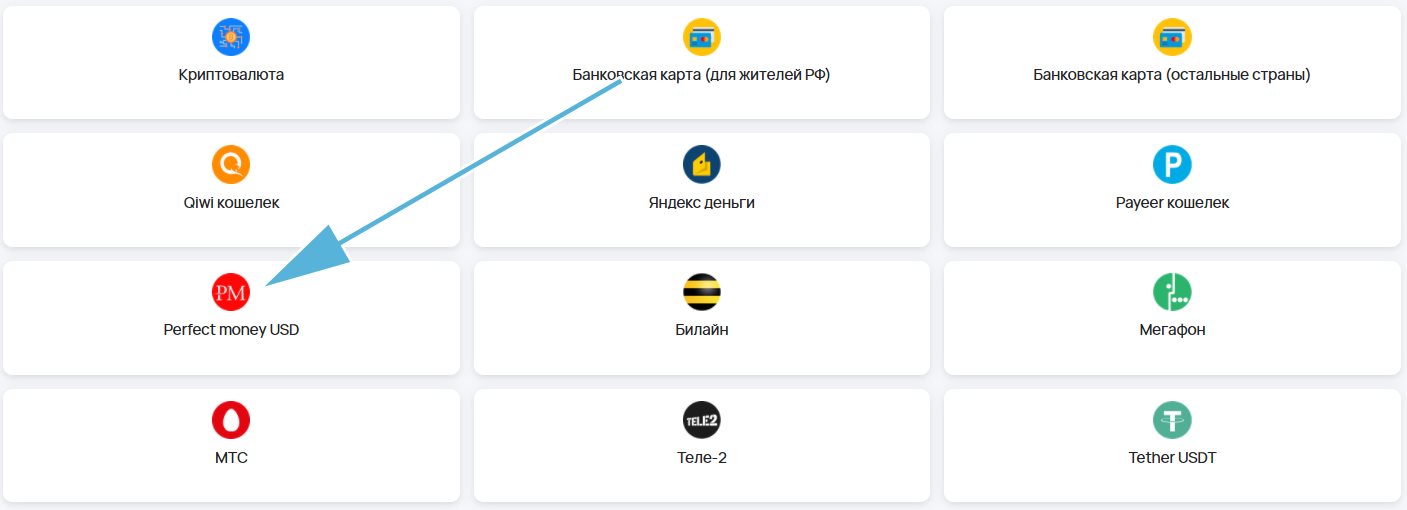Choose Банковская карта (остальные страны) option

click(1172, 63)
